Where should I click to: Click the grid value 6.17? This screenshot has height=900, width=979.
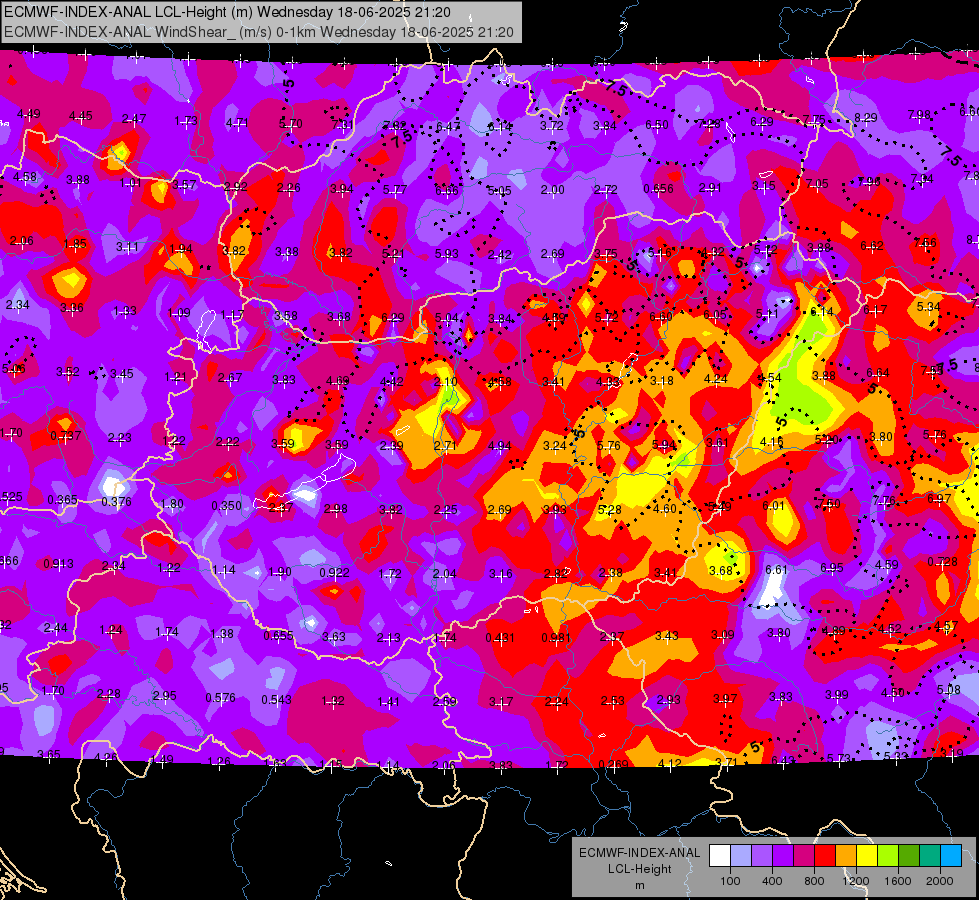pyautogui.click(x=875, y=309)
